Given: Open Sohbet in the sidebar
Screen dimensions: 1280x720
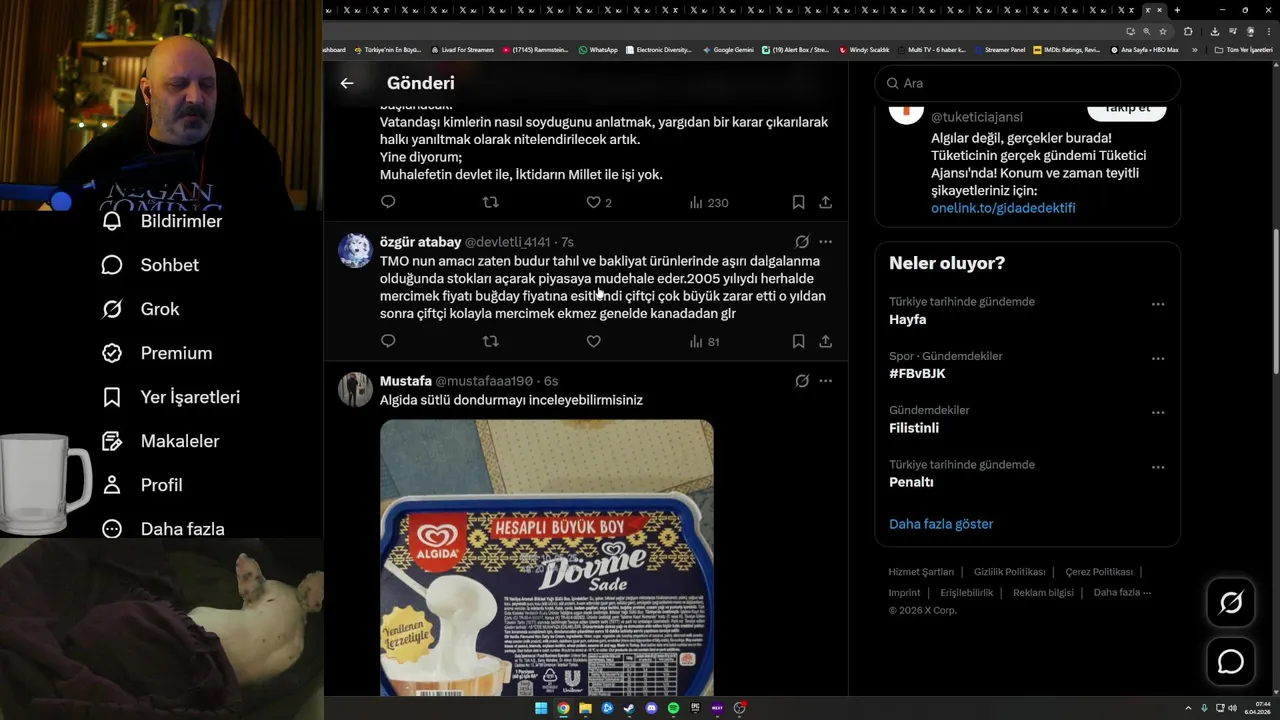Looking at the screenshot, I should click(x=150, y=265).
